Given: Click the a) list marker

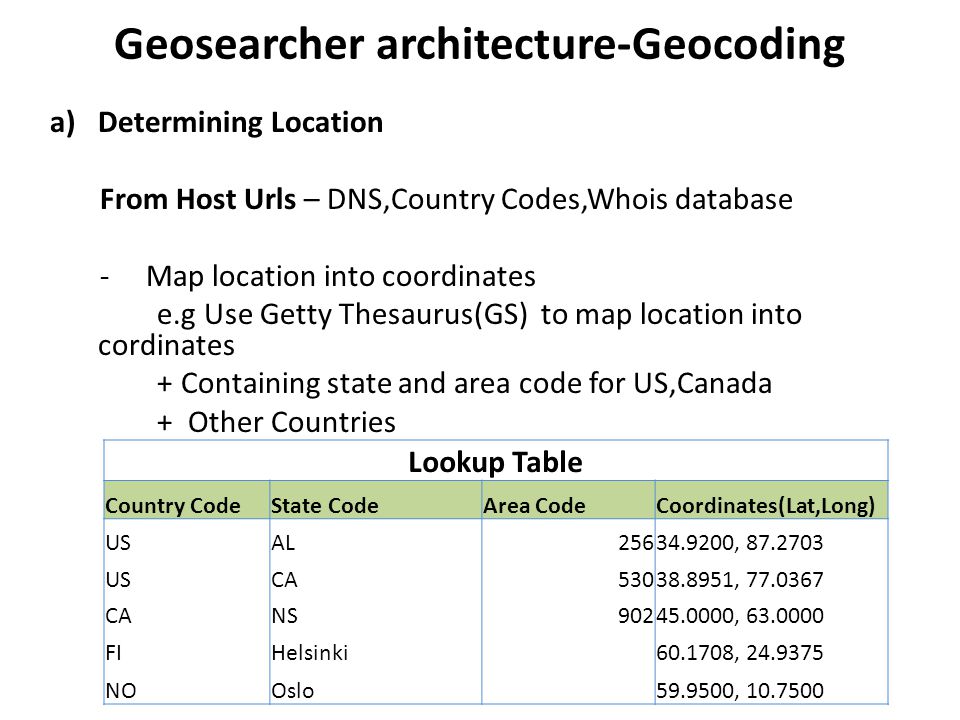Looking at the screenshot, I should tap(62, 122).
